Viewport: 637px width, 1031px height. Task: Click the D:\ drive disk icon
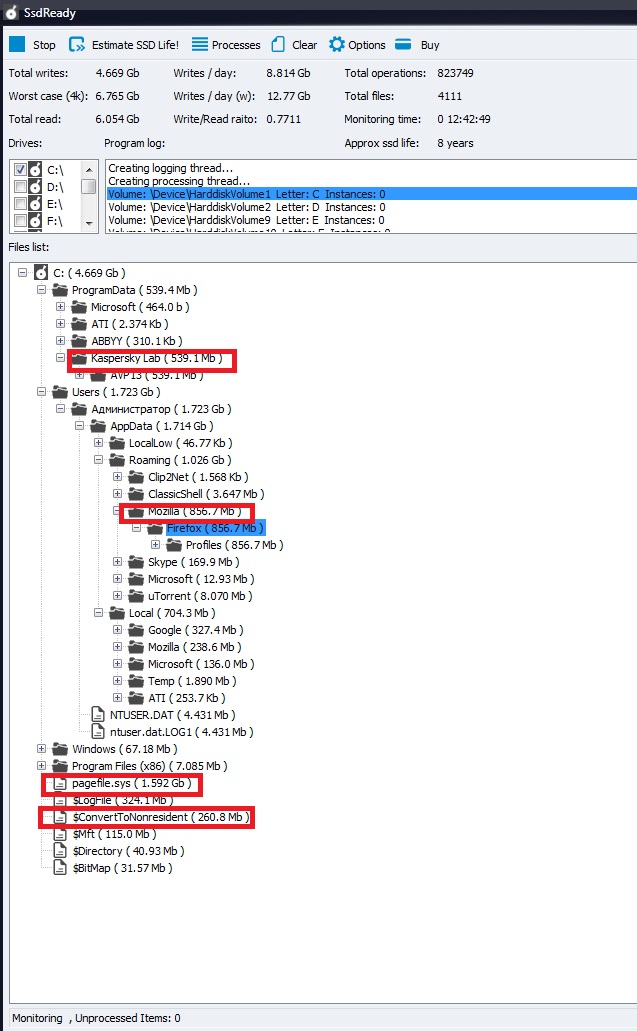click(35, 187)
